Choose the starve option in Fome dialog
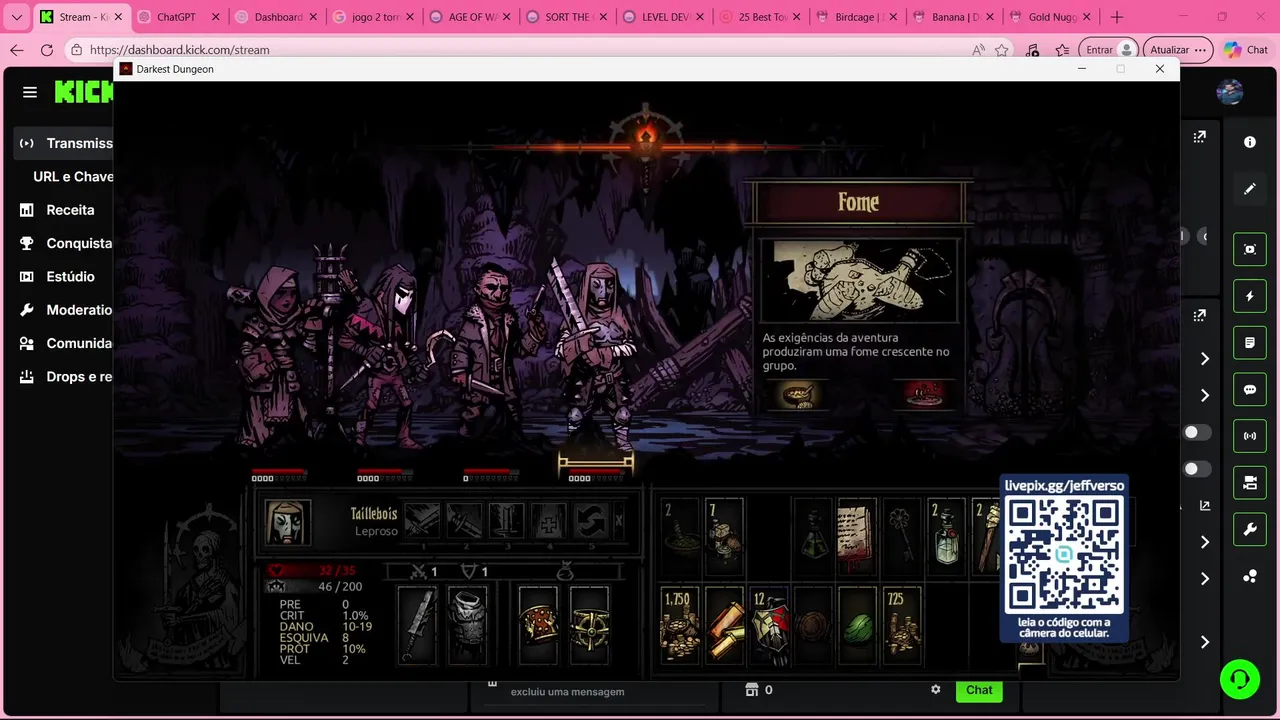 [923, 394]
